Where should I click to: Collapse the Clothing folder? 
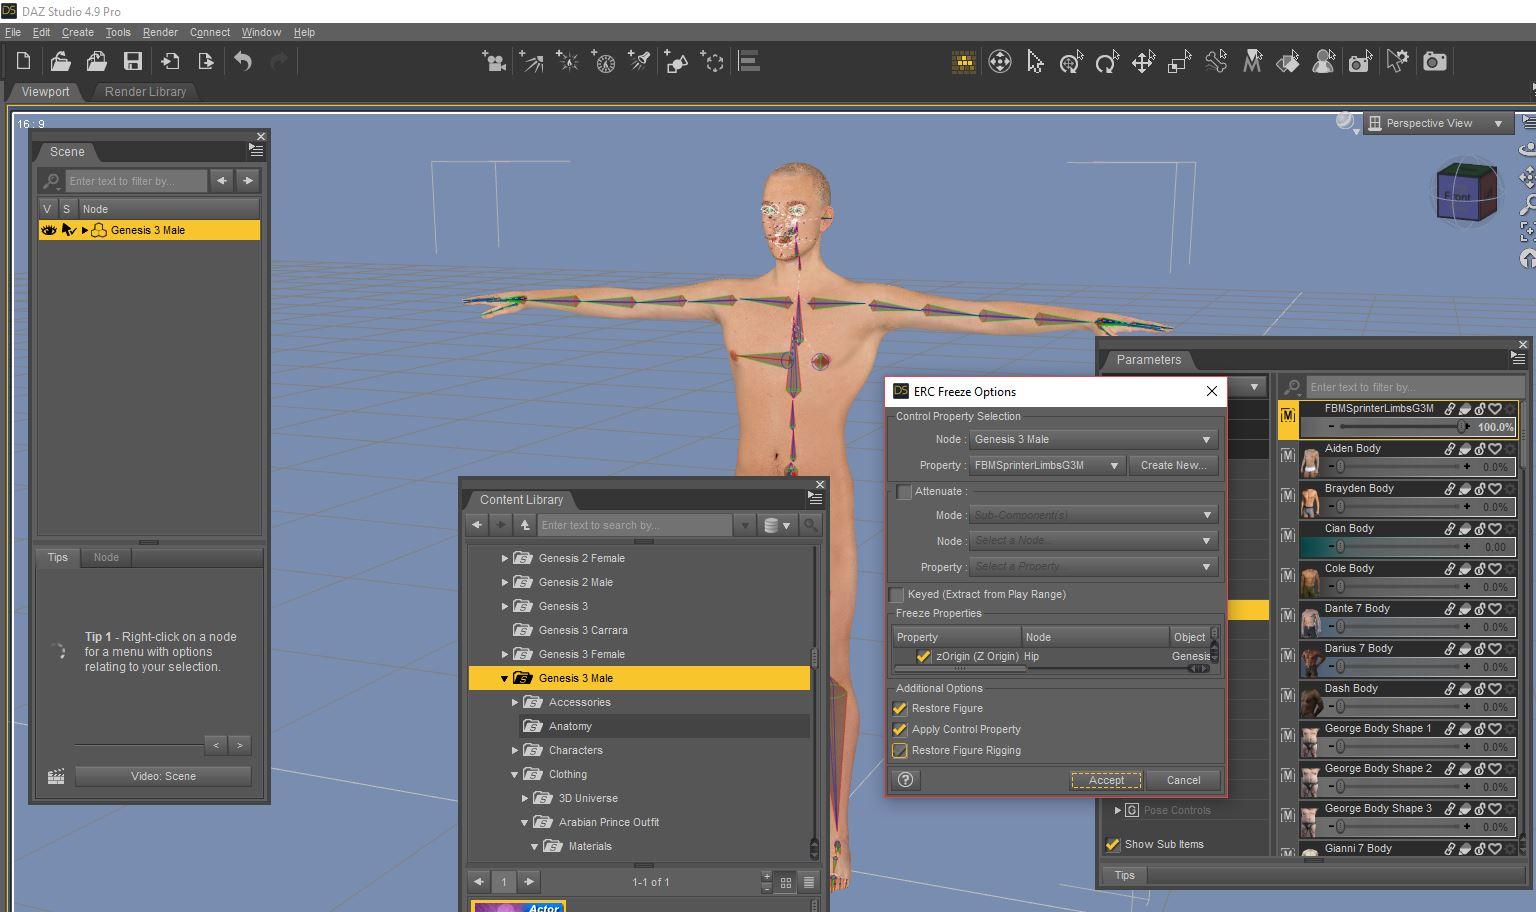[515, 774]
